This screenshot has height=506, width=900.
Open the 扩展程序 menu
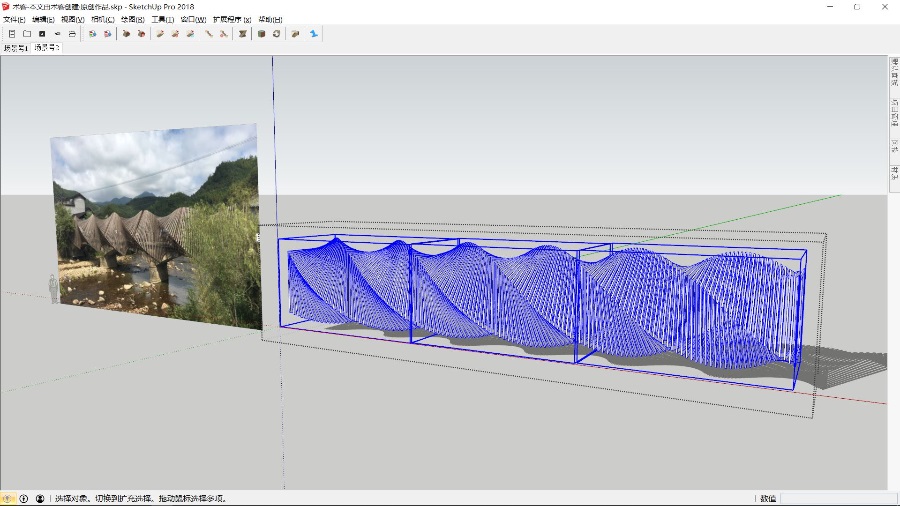pyautogui.click(x=232, y=19)
